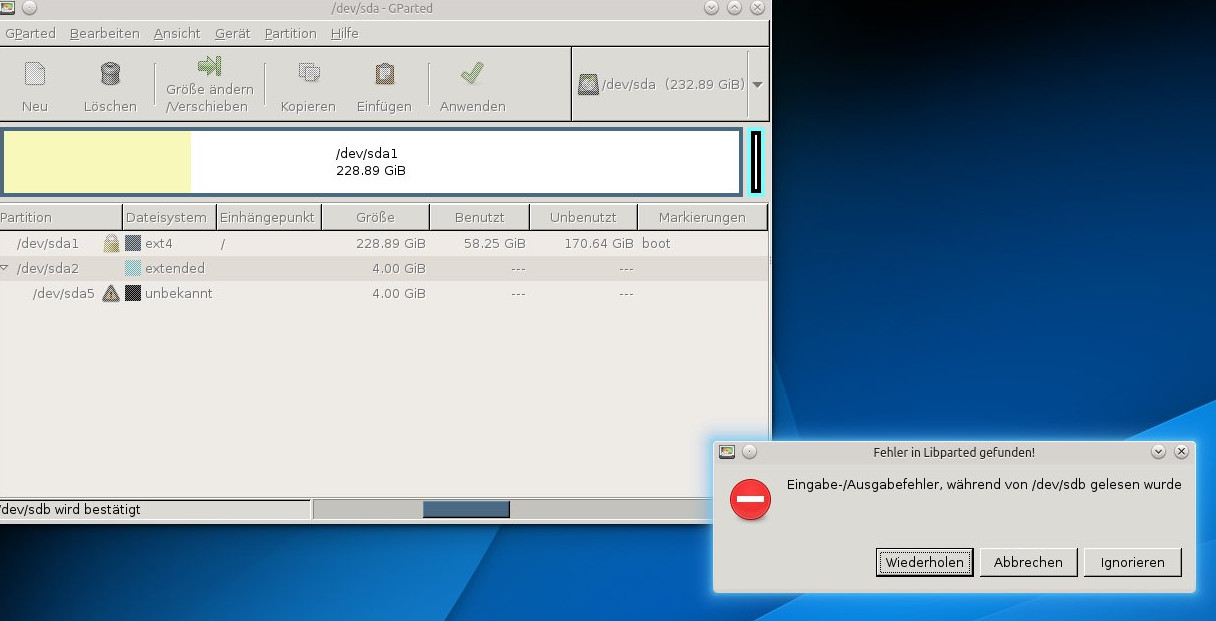Click the Wiederholen button
Screen dimensions: 1216x621
point(925,562)
